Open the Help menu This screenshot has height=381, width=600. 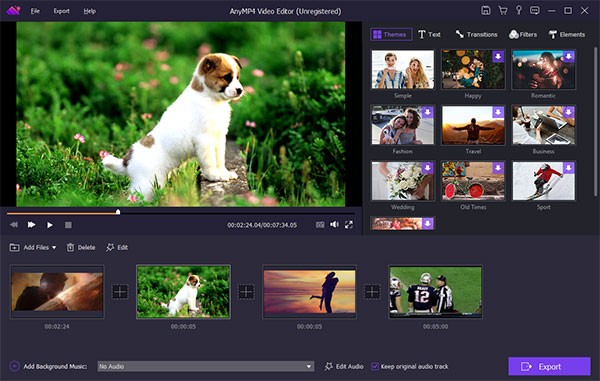[x=90, y=11]
